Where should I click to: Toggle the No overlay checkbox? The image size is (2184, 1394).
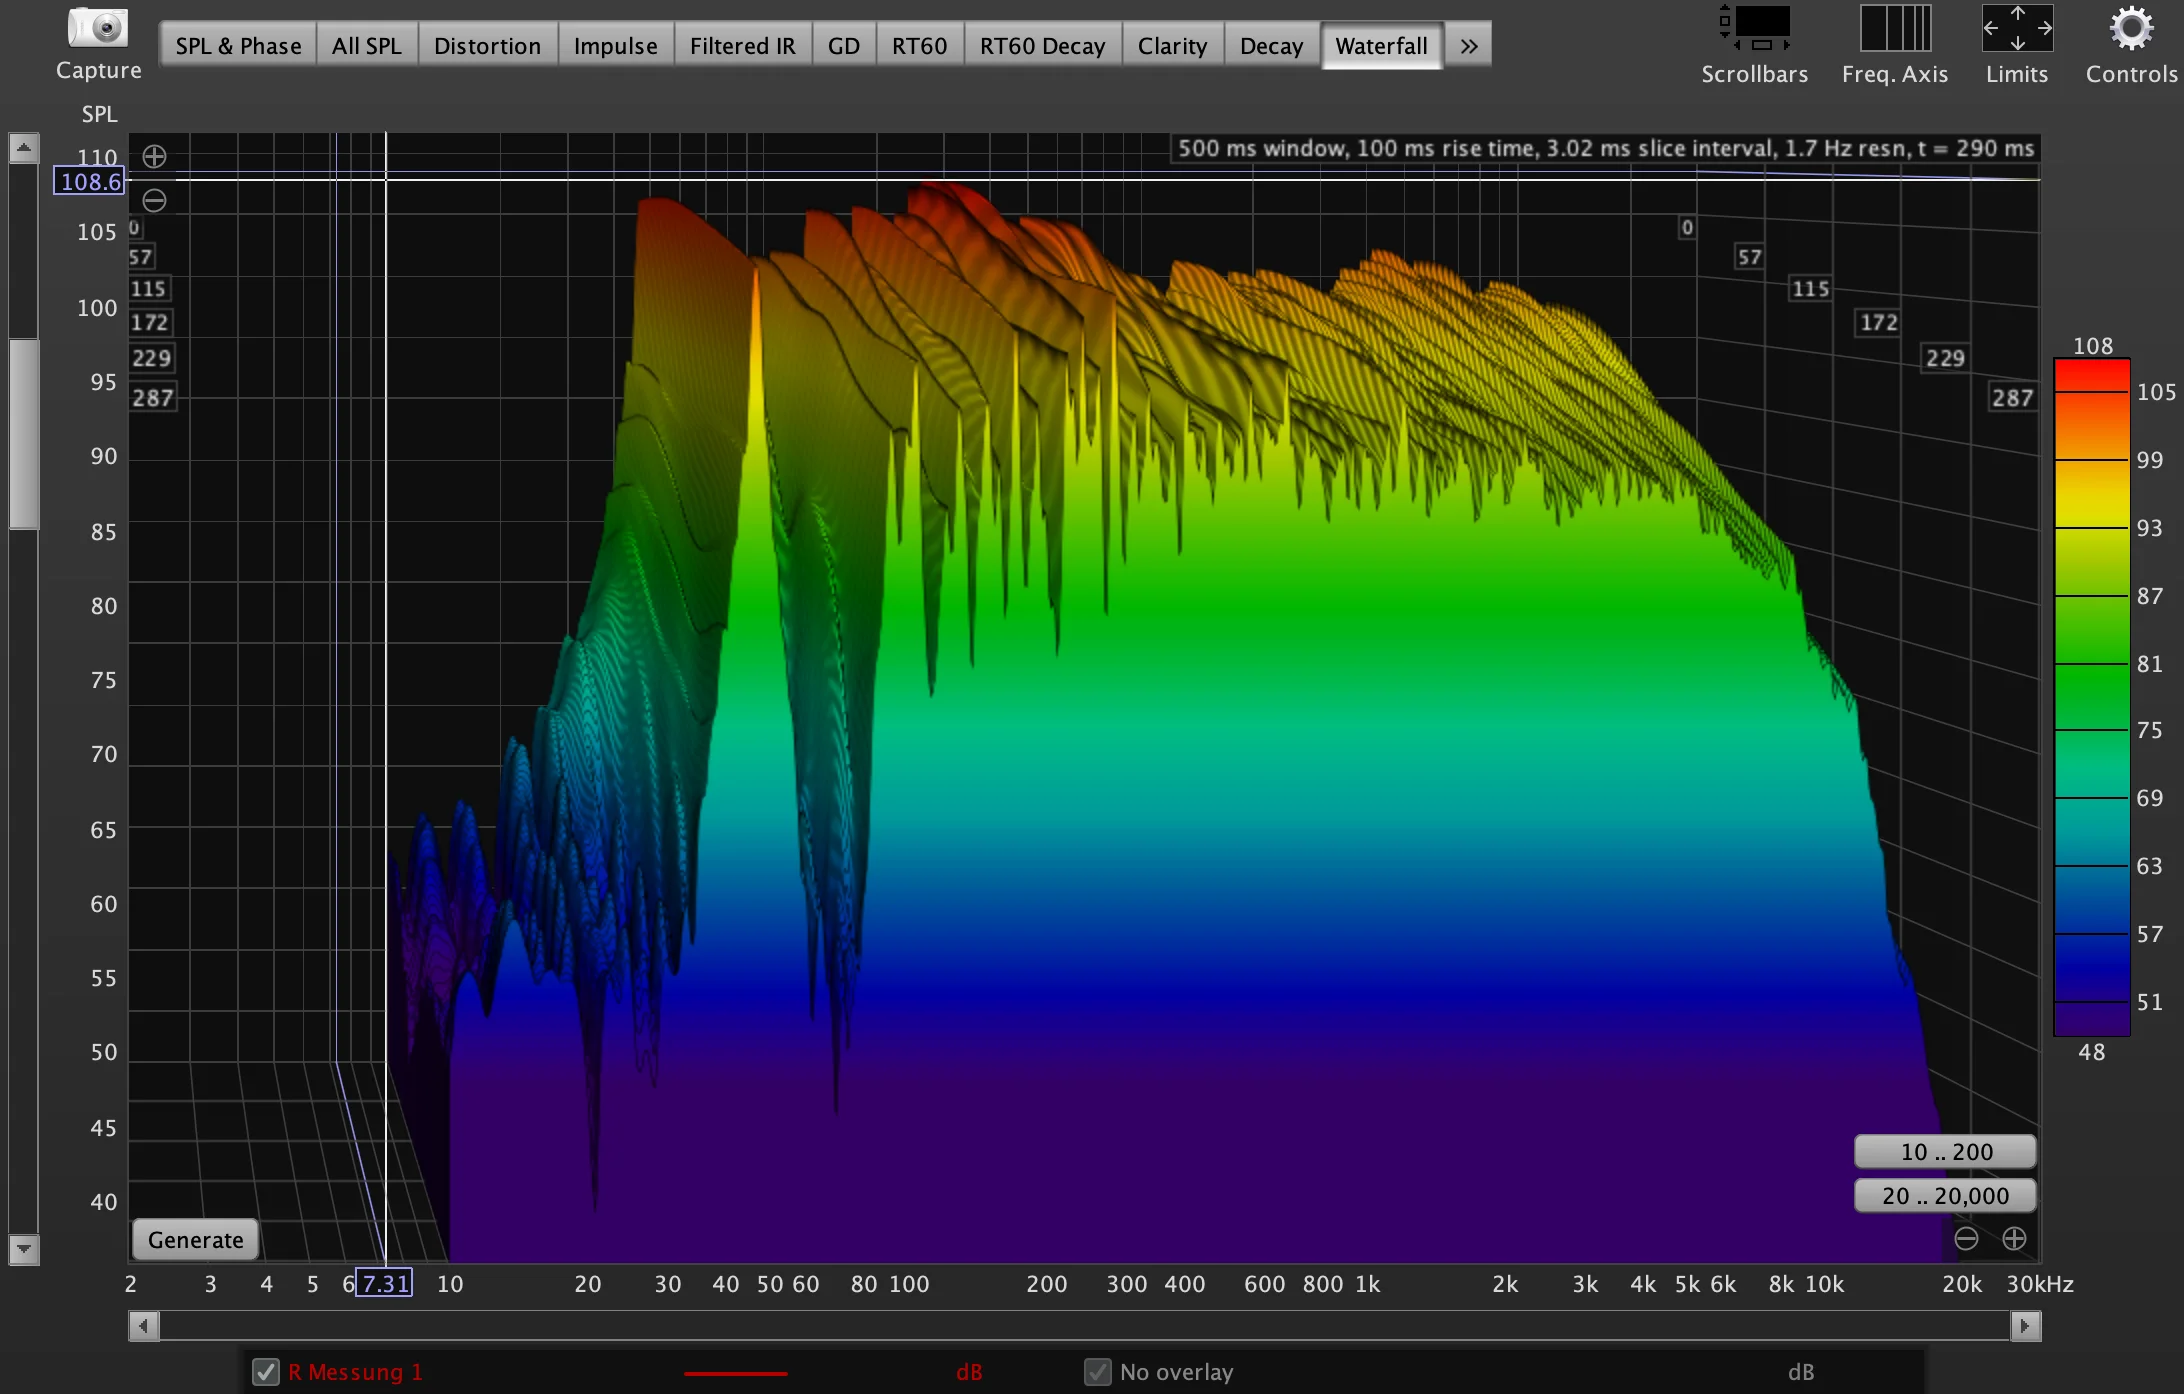tap(1097, 1372)
